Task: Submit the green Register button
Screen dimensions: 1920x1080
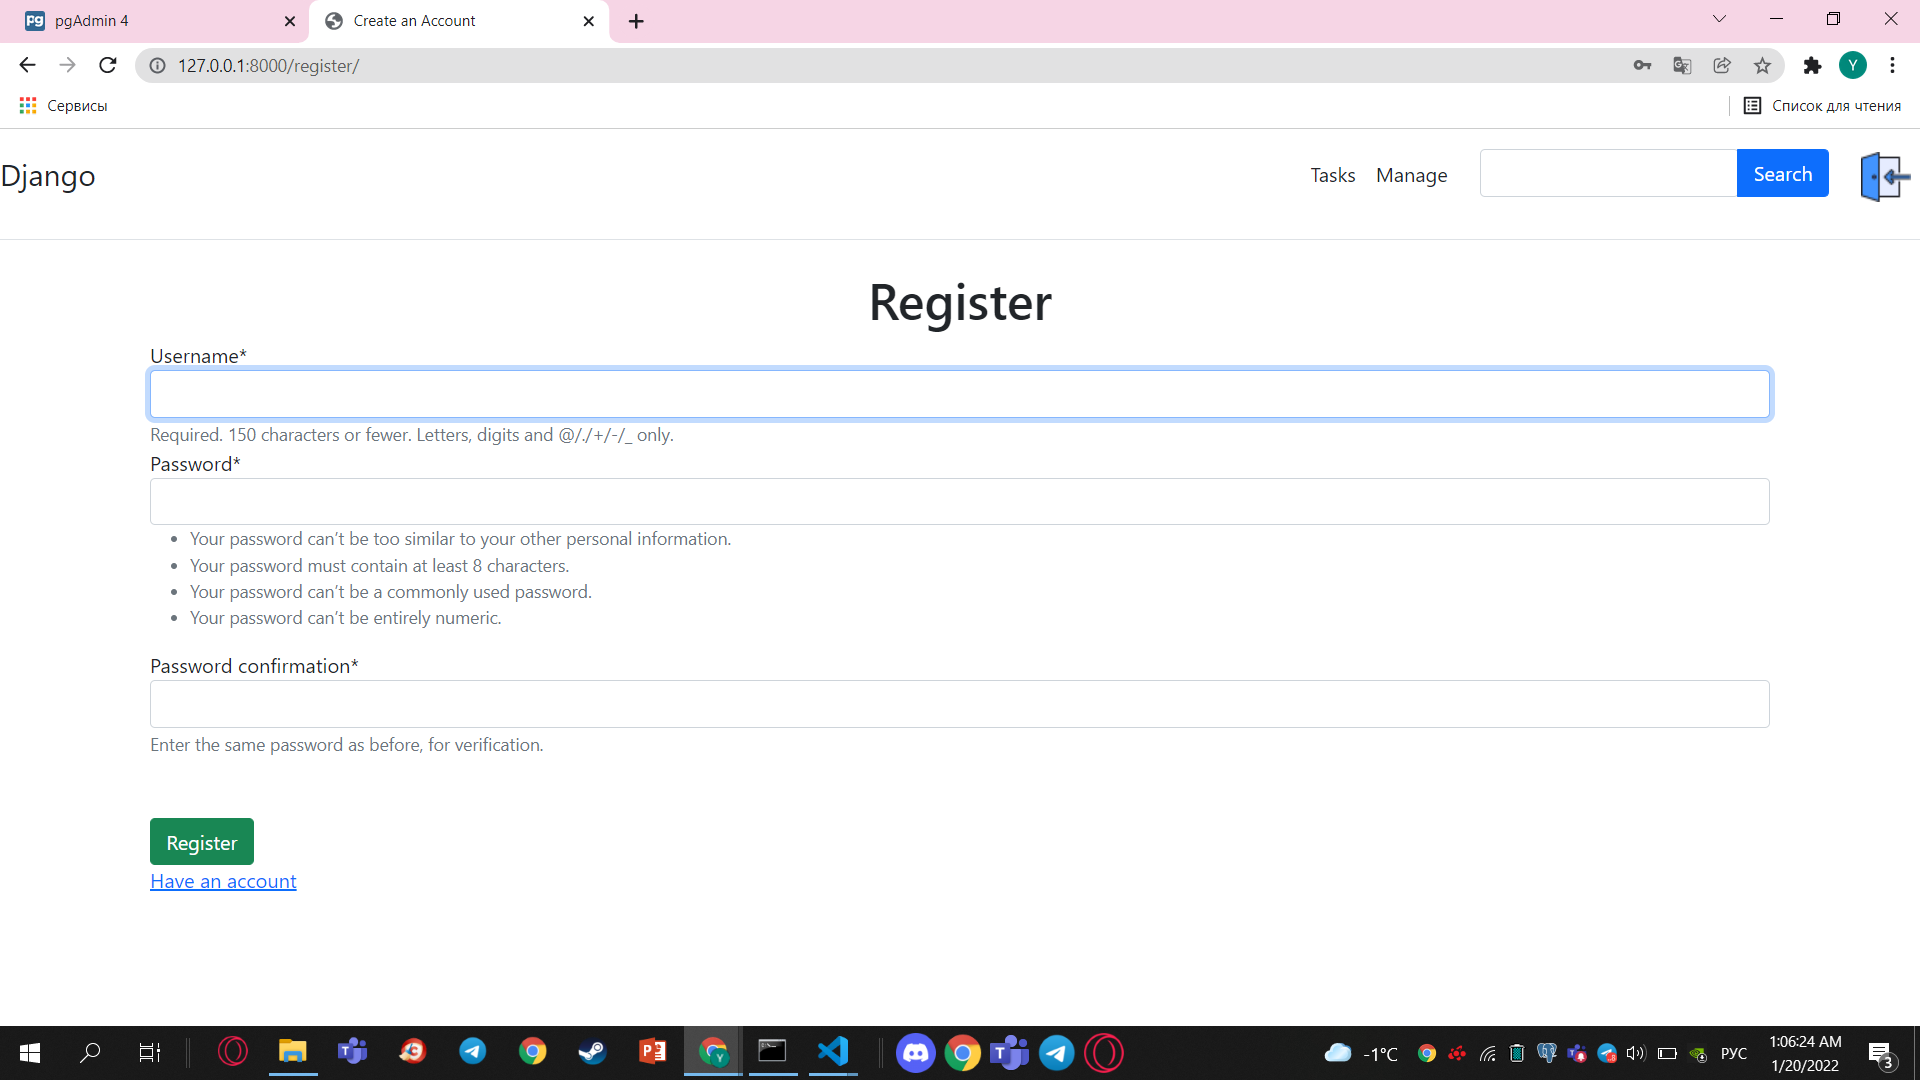Action: click(x=202, y=842)
